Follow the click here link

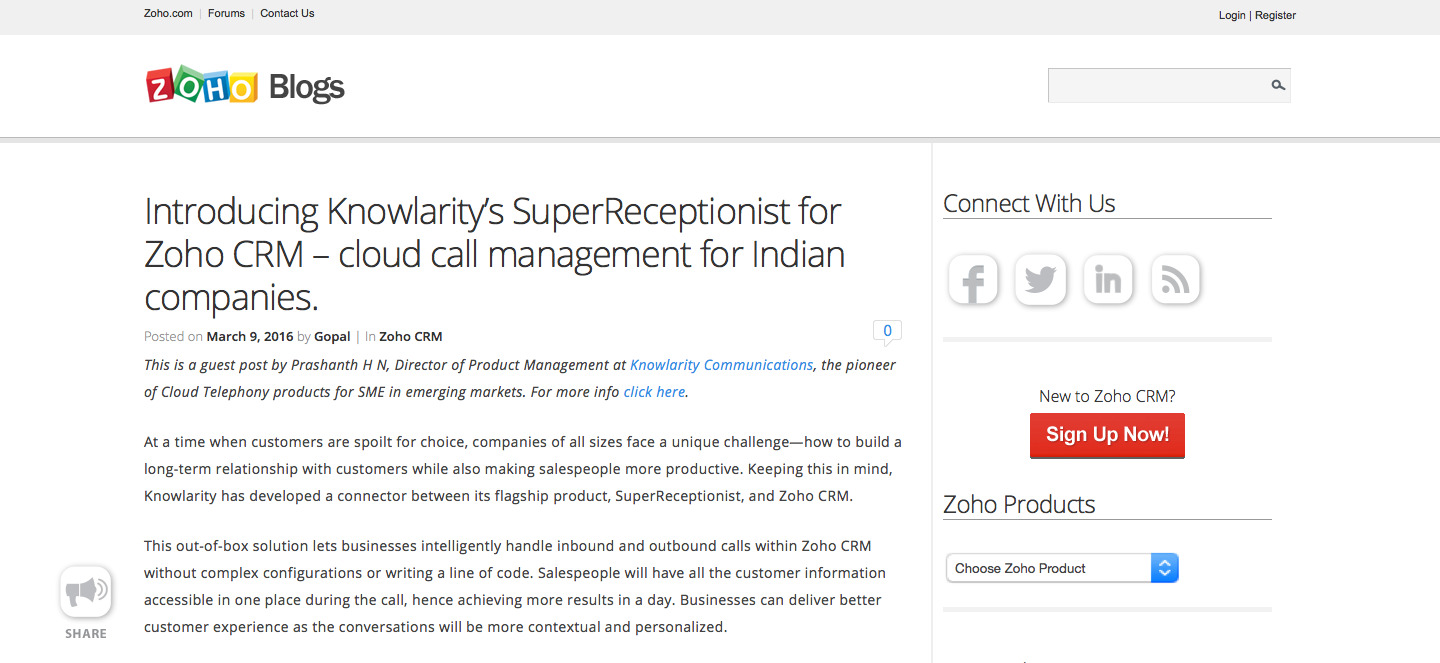654,392
